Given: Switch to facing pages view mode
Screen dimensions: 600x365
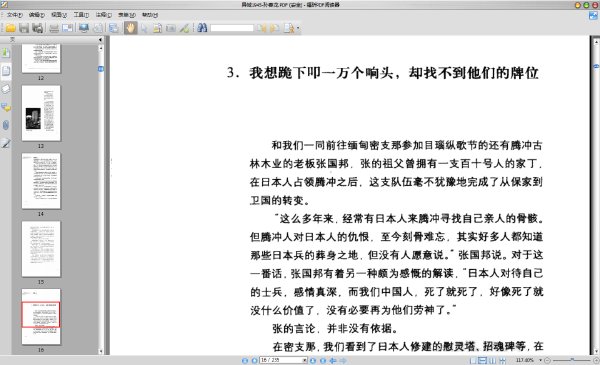Looking at the screenshot, I should (x=492, y=360).
